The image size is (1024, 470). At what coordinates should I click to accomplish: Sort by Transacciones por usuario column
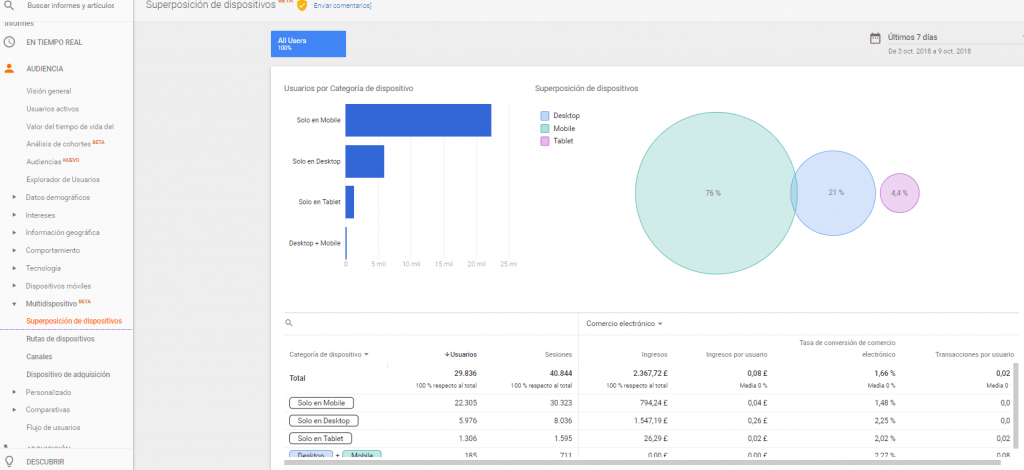click(974, 354)
